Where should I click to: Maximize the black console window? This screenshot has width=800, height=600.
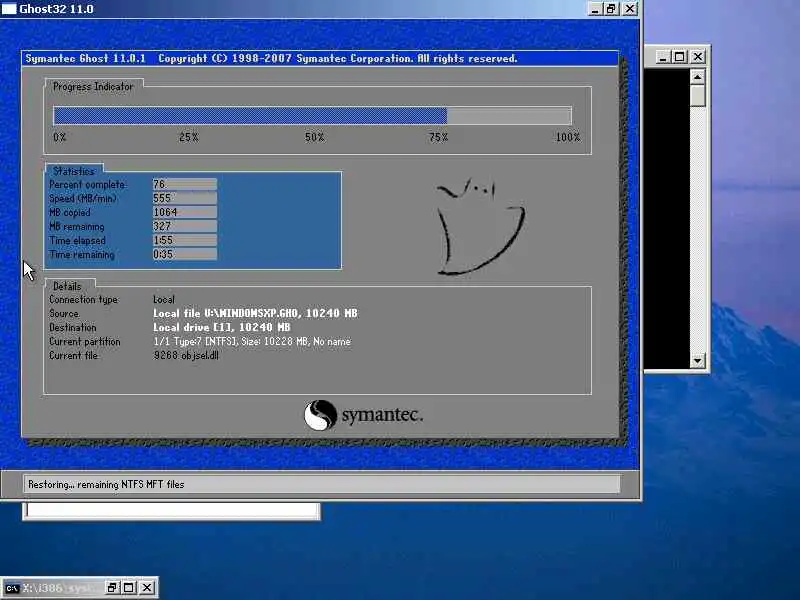[x=680, y=57]
